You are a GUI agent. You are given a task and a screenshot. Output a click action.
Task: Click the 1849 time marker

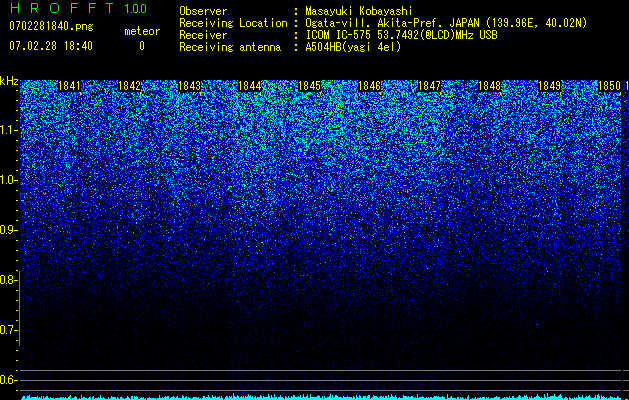click(x=549, y=86)
